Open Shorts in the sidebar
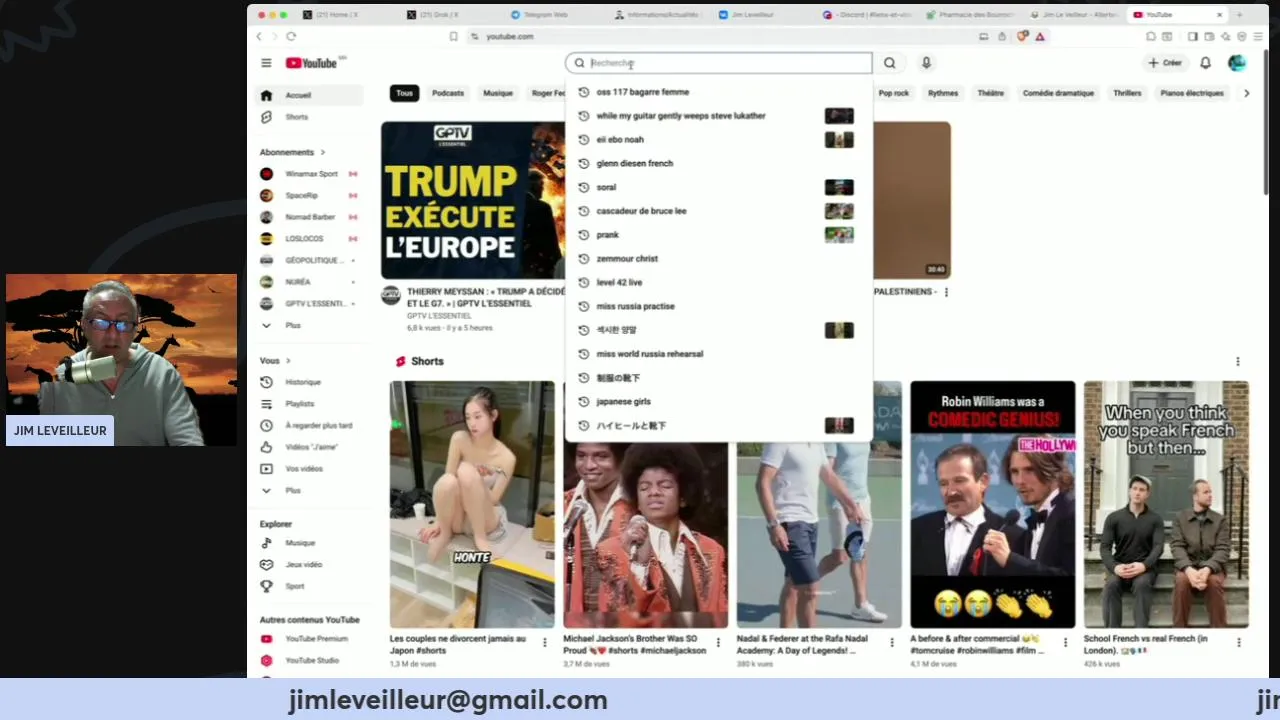The width and height of the screenshot is (1280, 720). click(310, 117)
